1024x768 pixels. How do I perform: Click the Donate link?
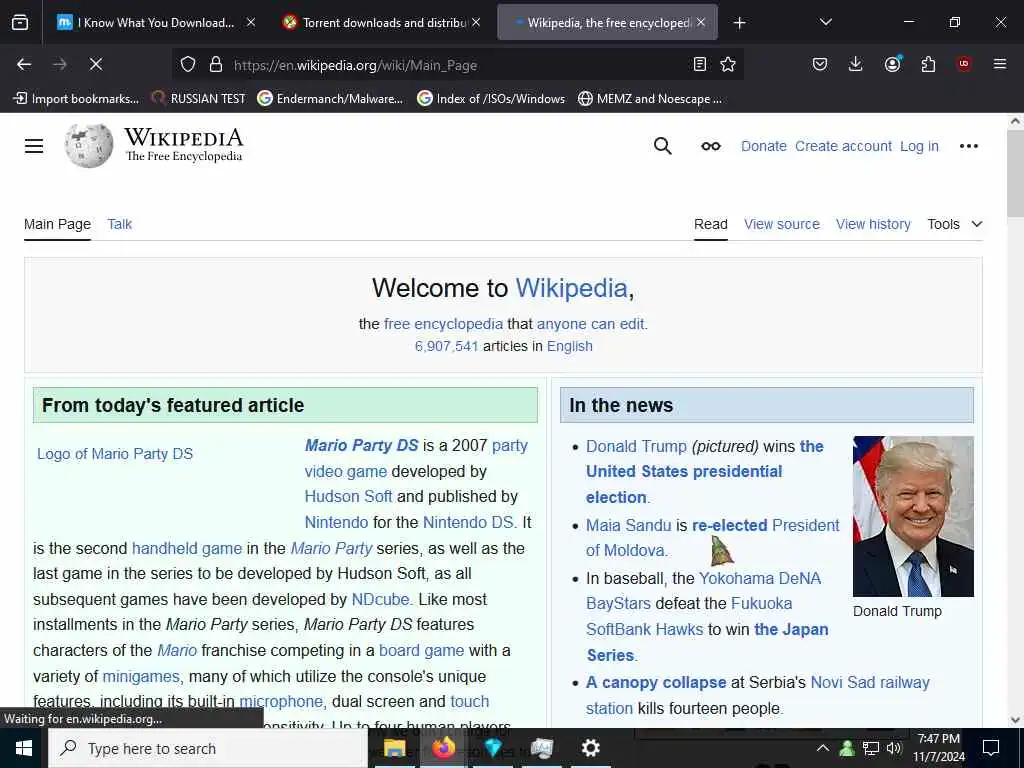(763, 146)
